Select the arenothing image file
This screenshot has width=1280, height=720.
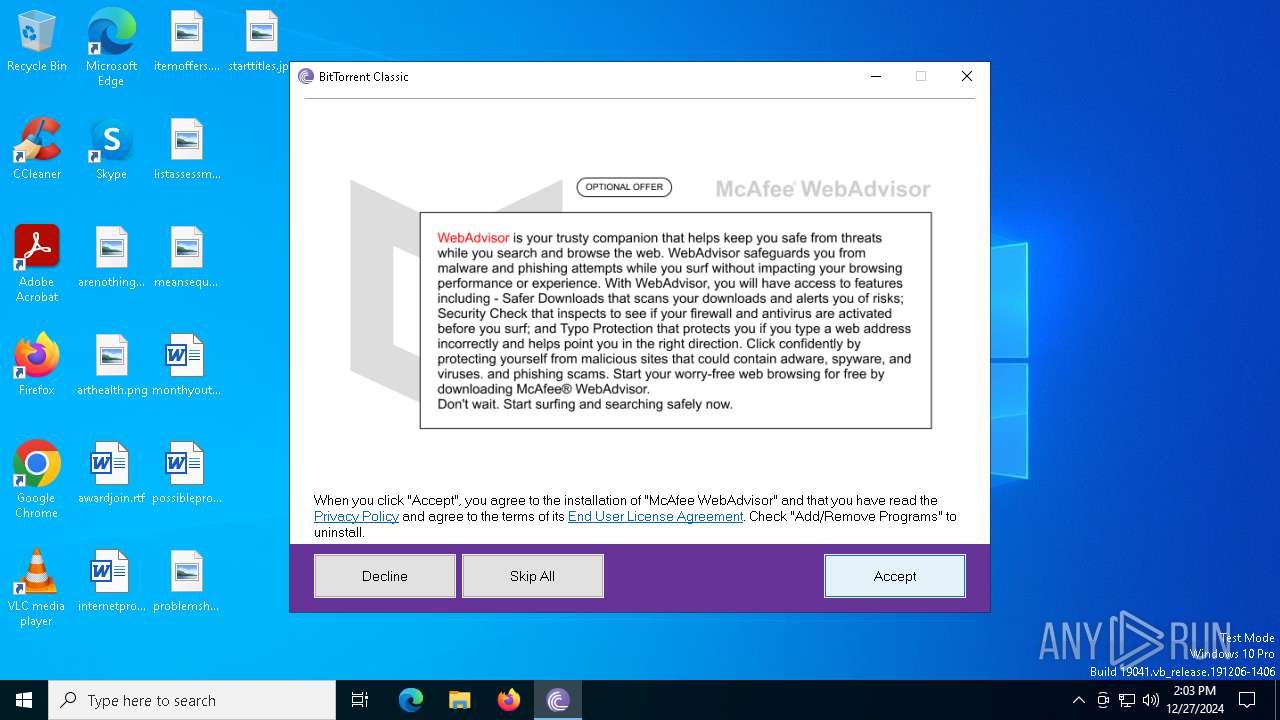click(111, 258)
